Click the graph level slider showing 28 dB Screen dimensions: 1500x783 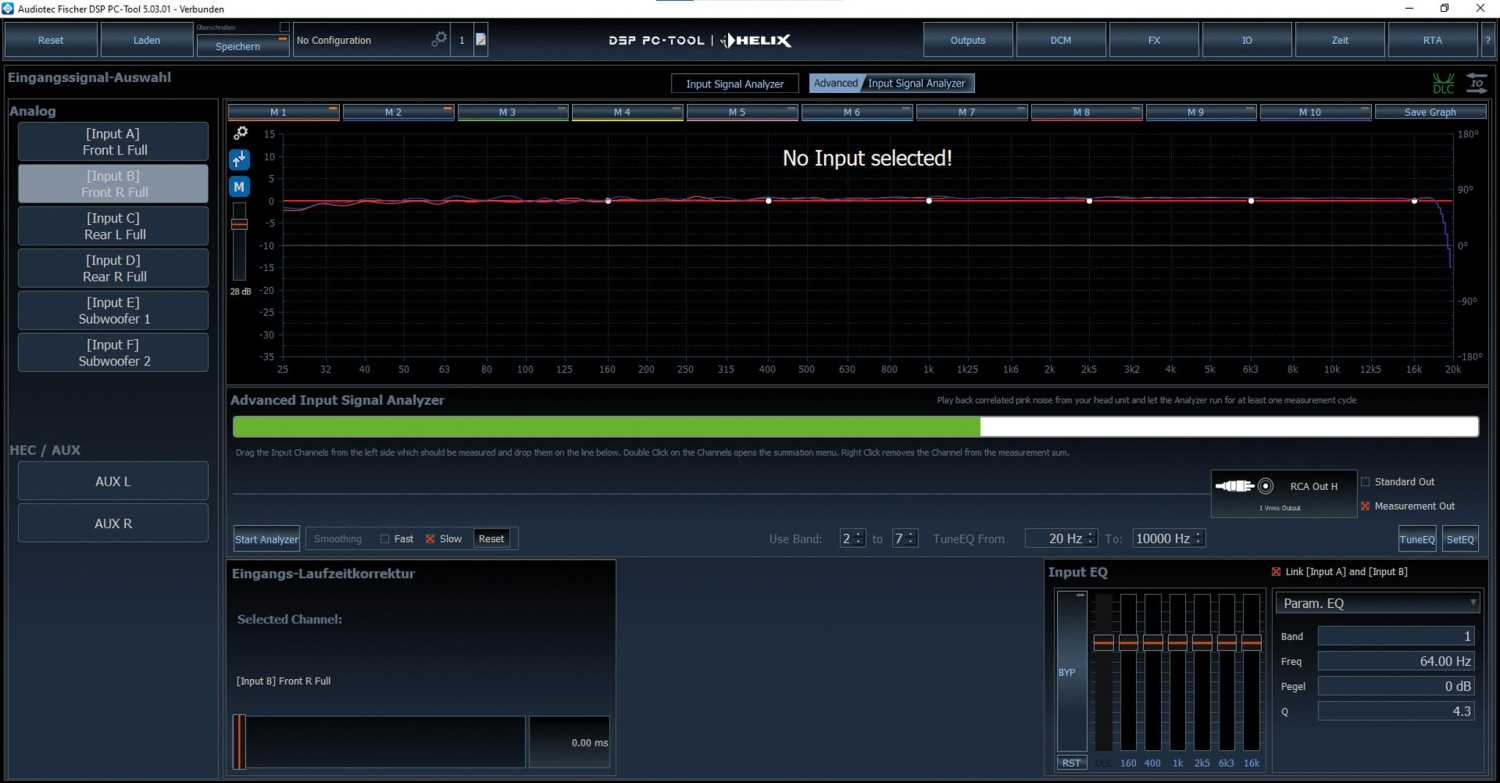pos(239,224)
